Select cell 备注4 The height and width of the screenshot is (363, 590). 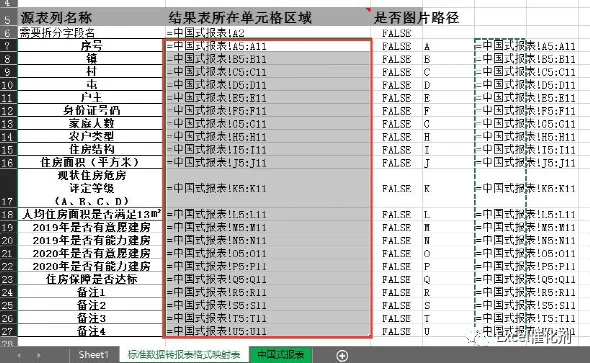(x=90, y=331)
